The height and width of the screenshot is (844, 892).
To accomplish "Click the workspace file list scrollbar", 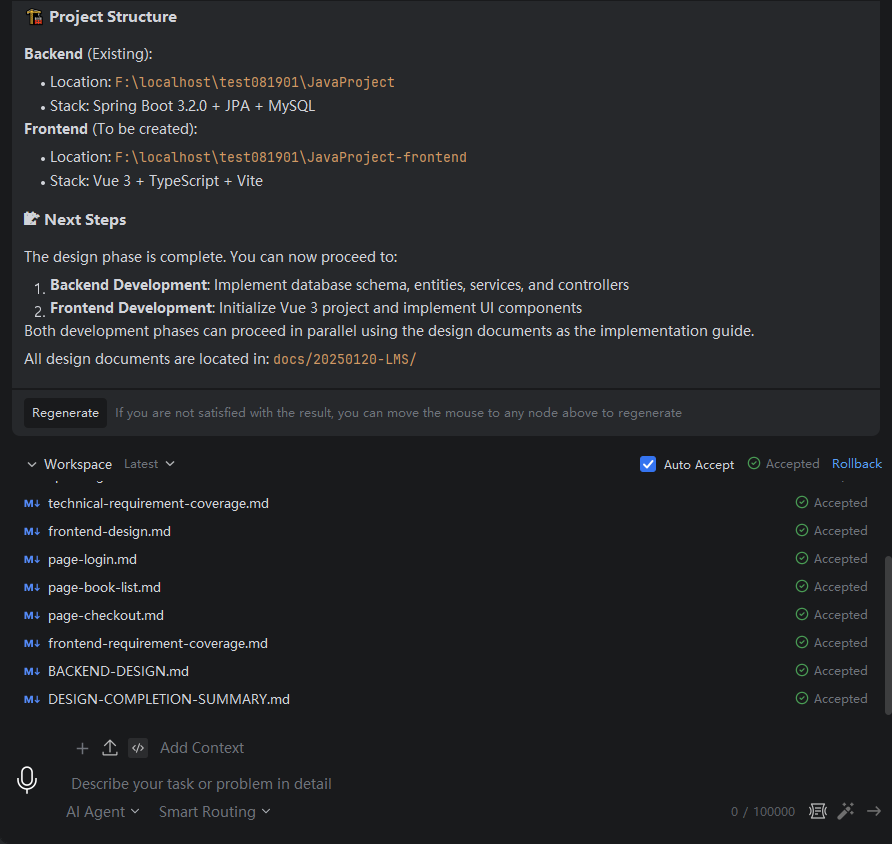I will (887, 634).
